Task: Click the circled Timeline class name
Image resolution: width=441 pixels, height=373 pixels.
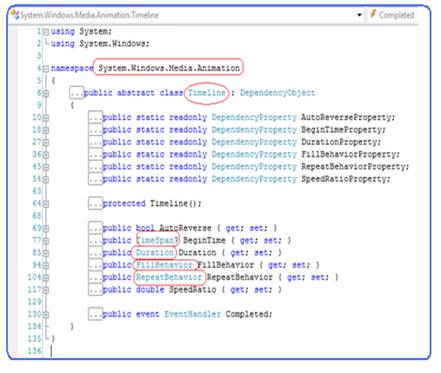Action: [x=207, y=93]
